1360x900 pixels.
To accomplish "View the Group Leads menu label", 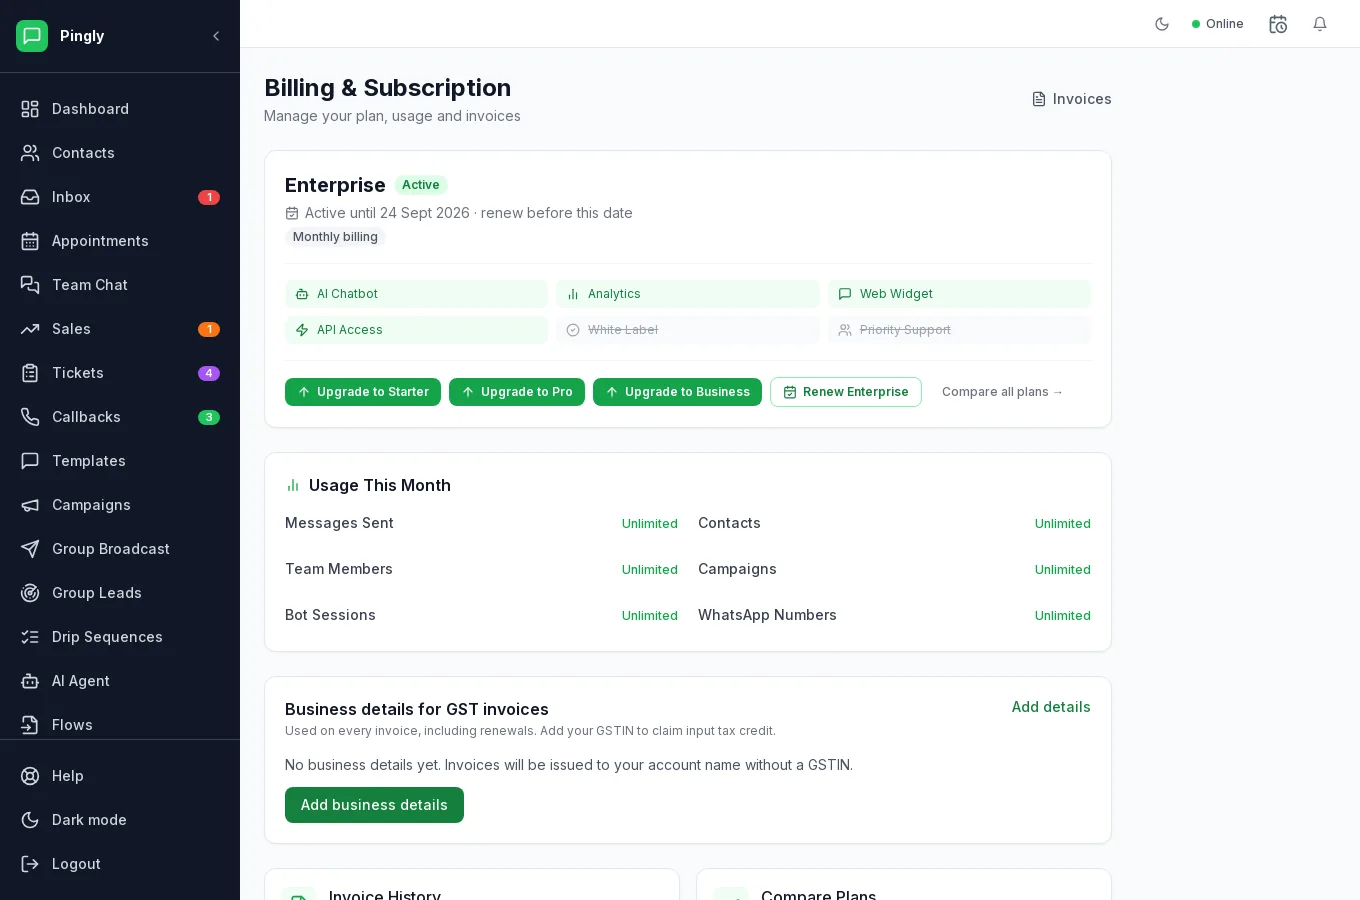I will 97,593.
